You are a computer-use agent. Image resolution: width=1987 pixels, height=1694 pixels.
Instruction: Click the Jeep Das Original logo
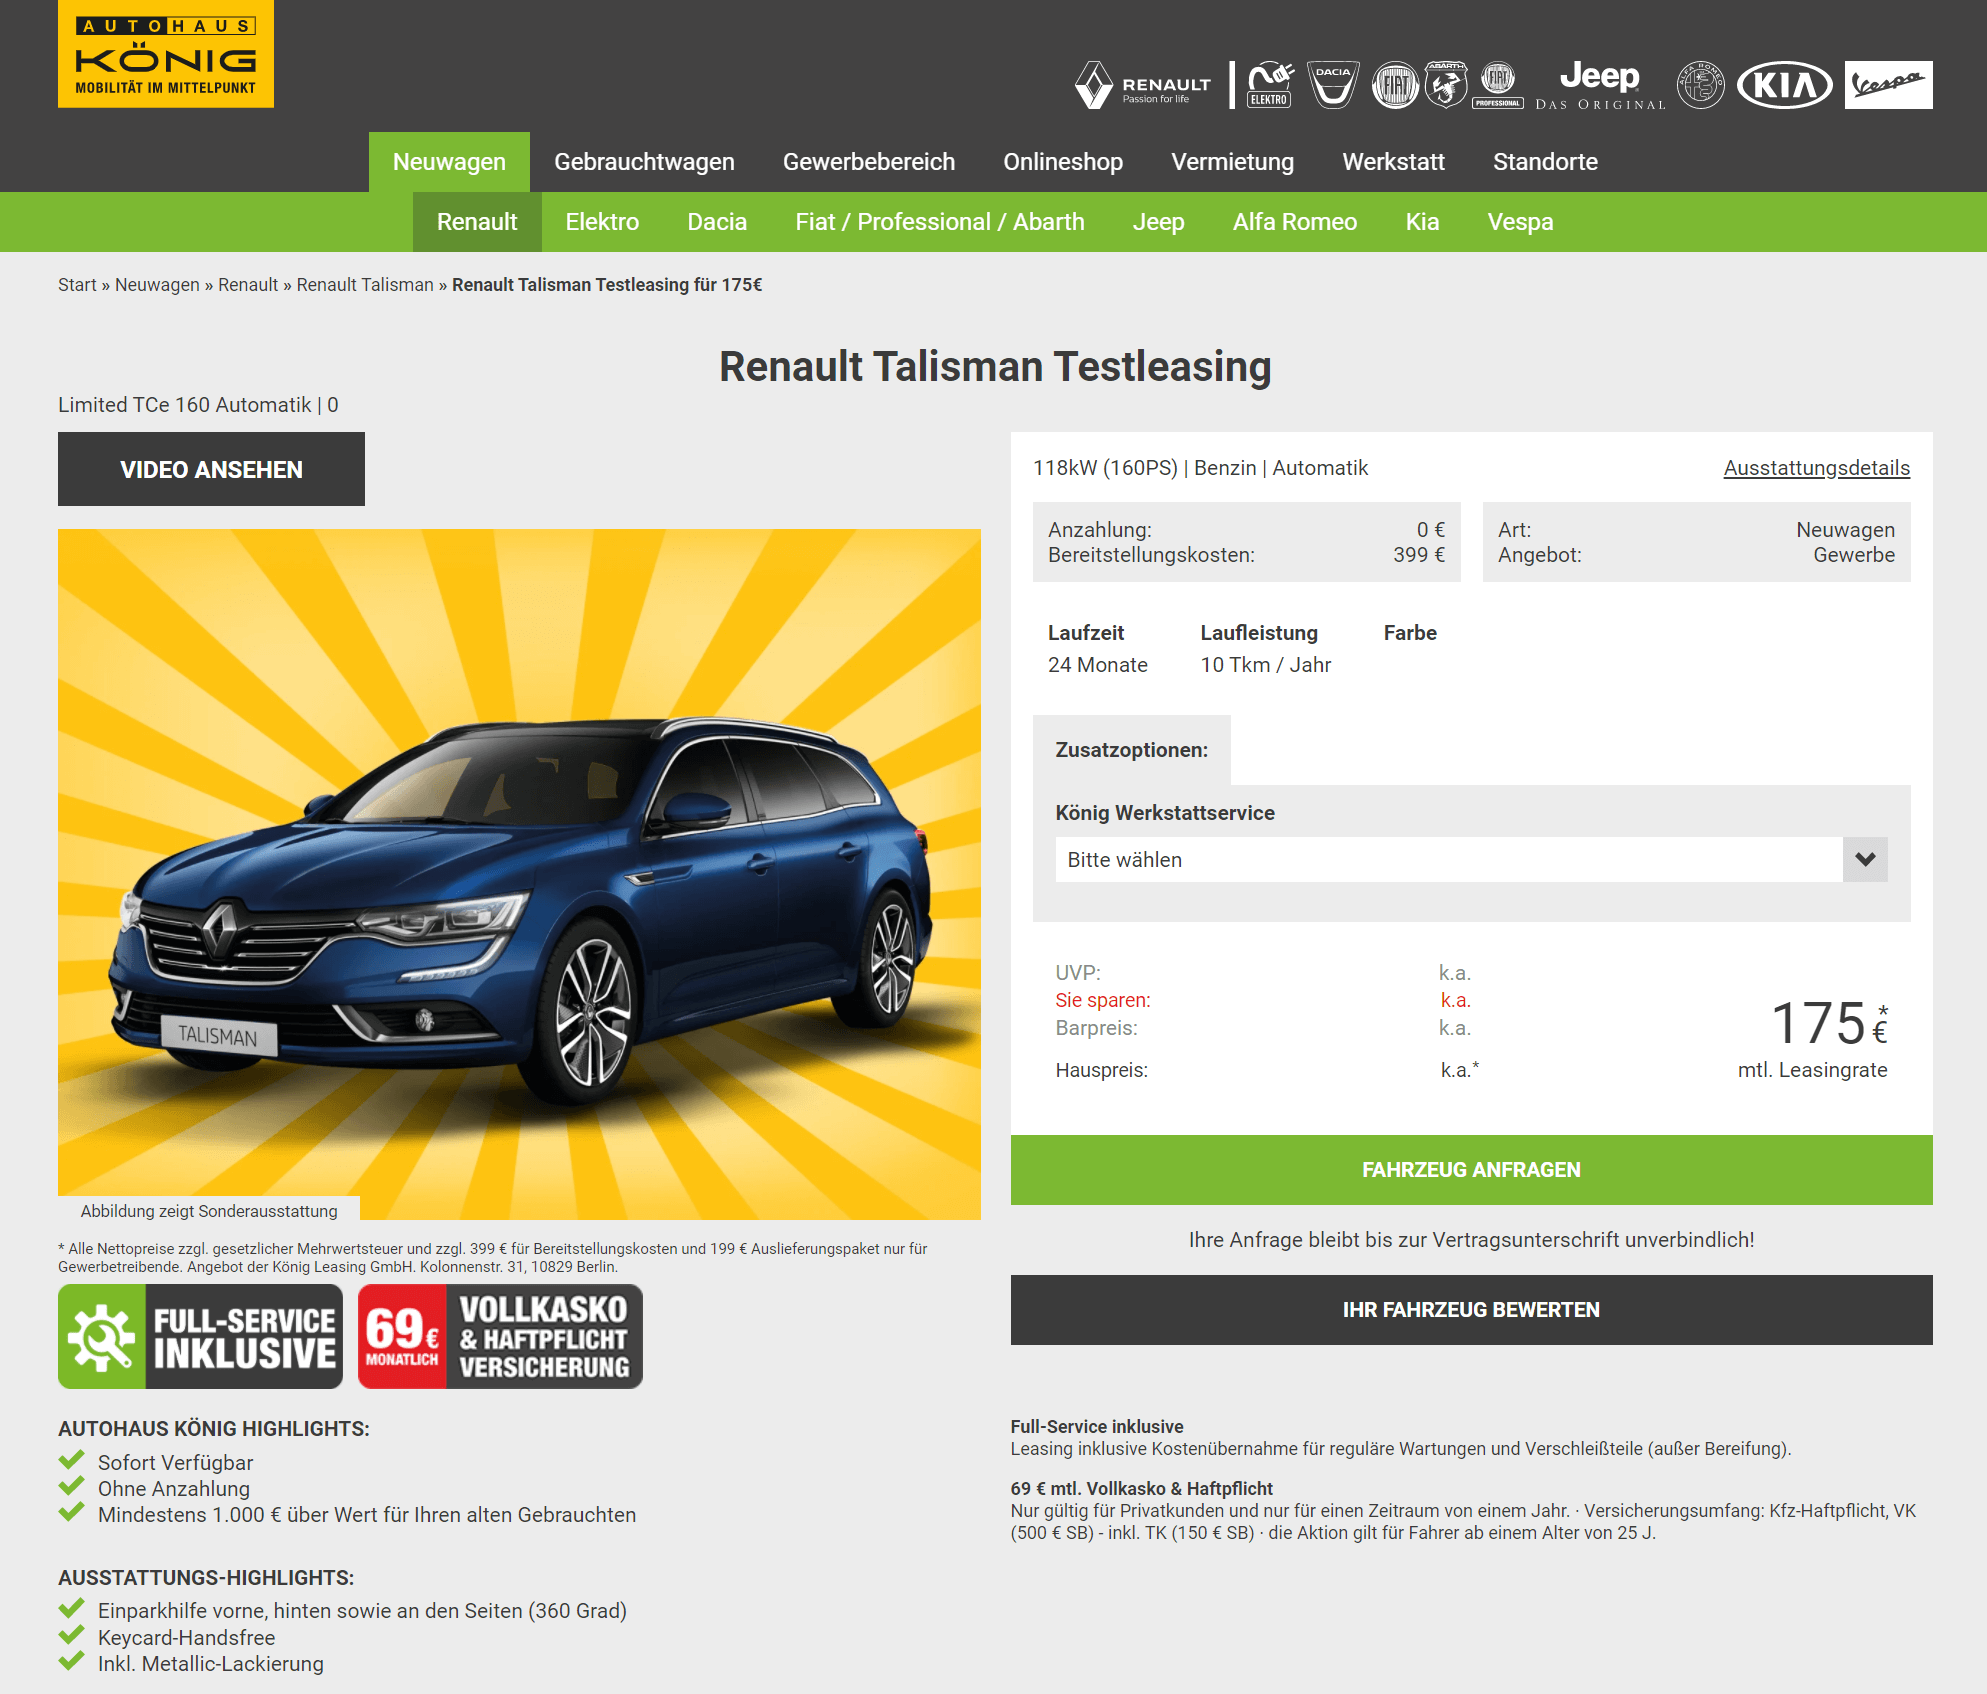1600,85
